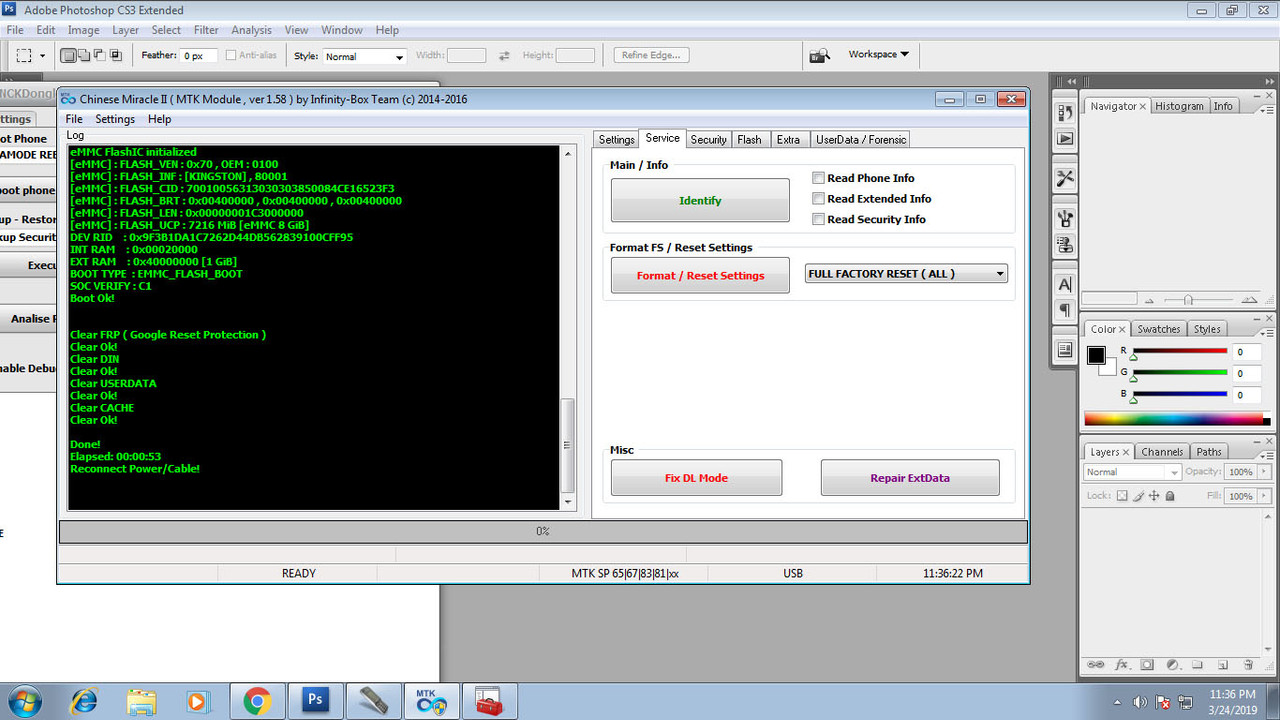The image size is (1280, 720).
Task: Toggle the Anti-alias checkbox
Action: pos(231,56)
